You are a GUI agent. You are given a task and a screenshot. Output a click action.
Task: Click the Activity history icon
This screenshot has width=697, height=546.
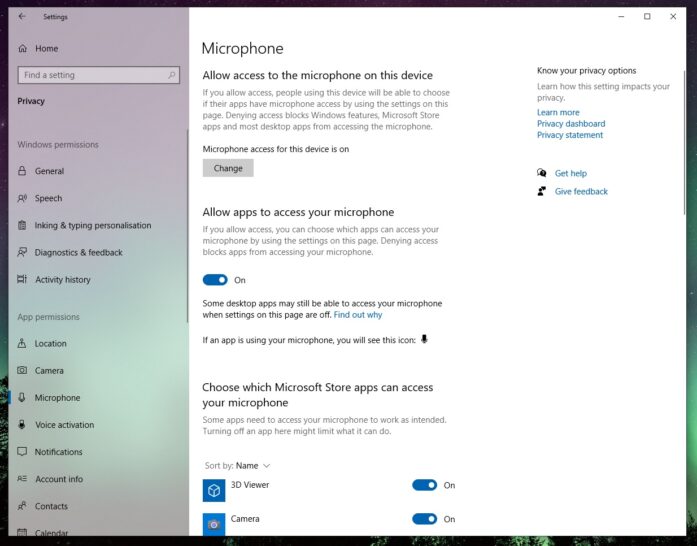22,279
